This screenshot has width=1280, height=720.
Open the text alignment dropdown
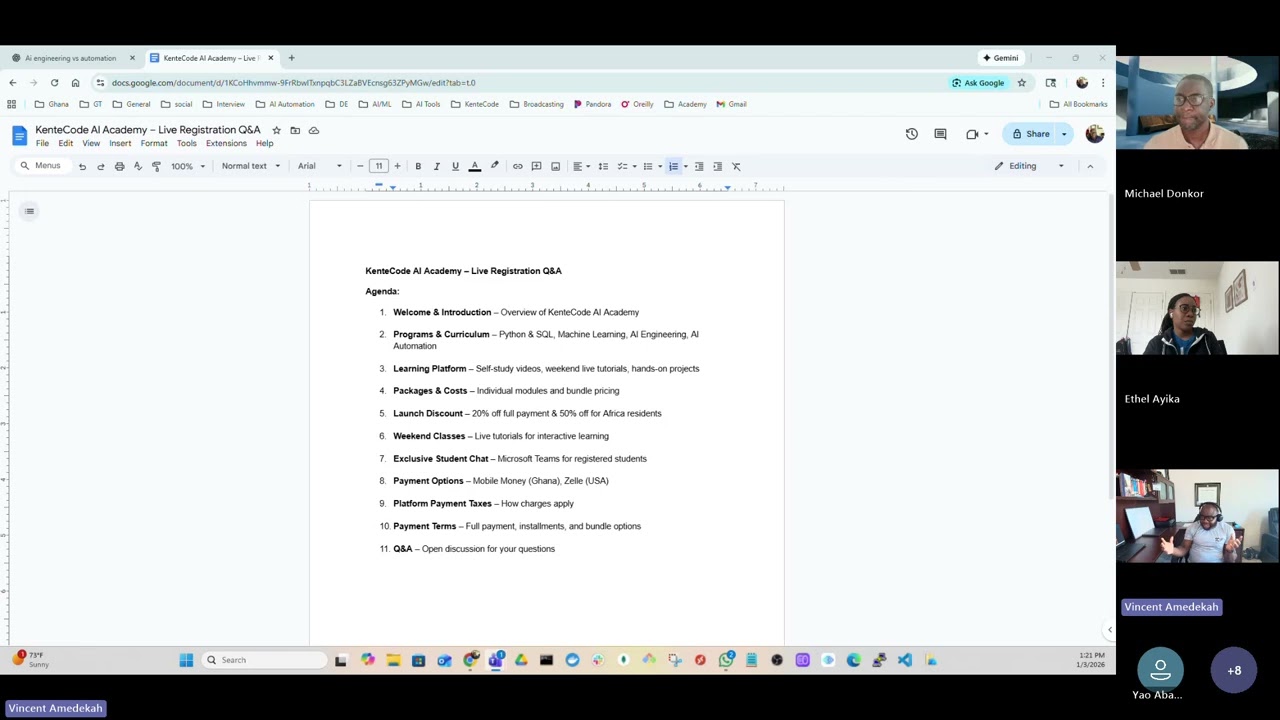pyautogui.click(x=581, y=166)
